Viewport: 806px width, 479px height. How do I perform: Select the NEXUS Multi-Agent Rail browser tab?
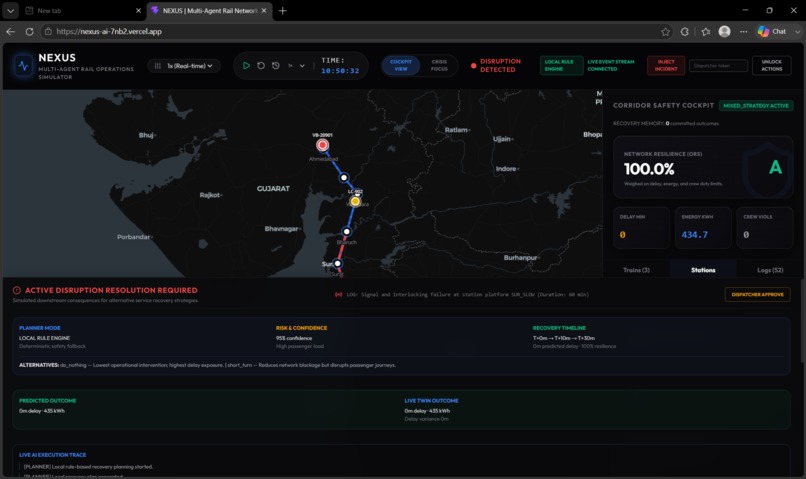click(x=210, y=10)
